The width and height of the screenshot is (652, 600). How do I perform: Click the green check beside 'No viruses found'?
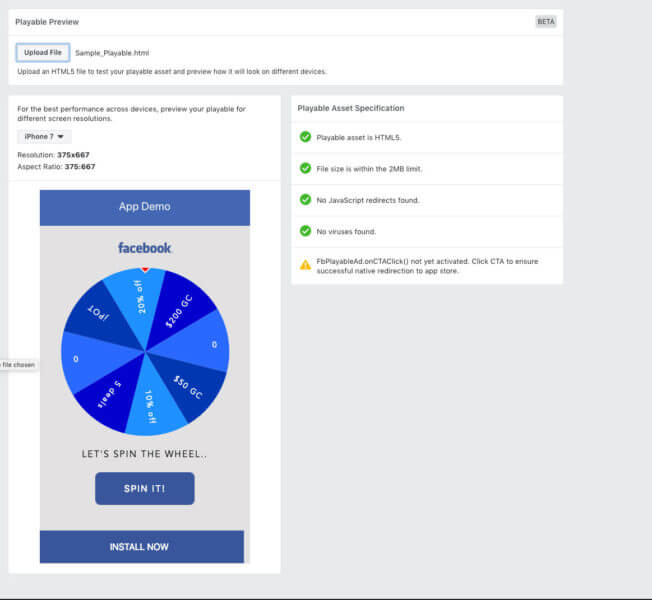click(305, 231)
